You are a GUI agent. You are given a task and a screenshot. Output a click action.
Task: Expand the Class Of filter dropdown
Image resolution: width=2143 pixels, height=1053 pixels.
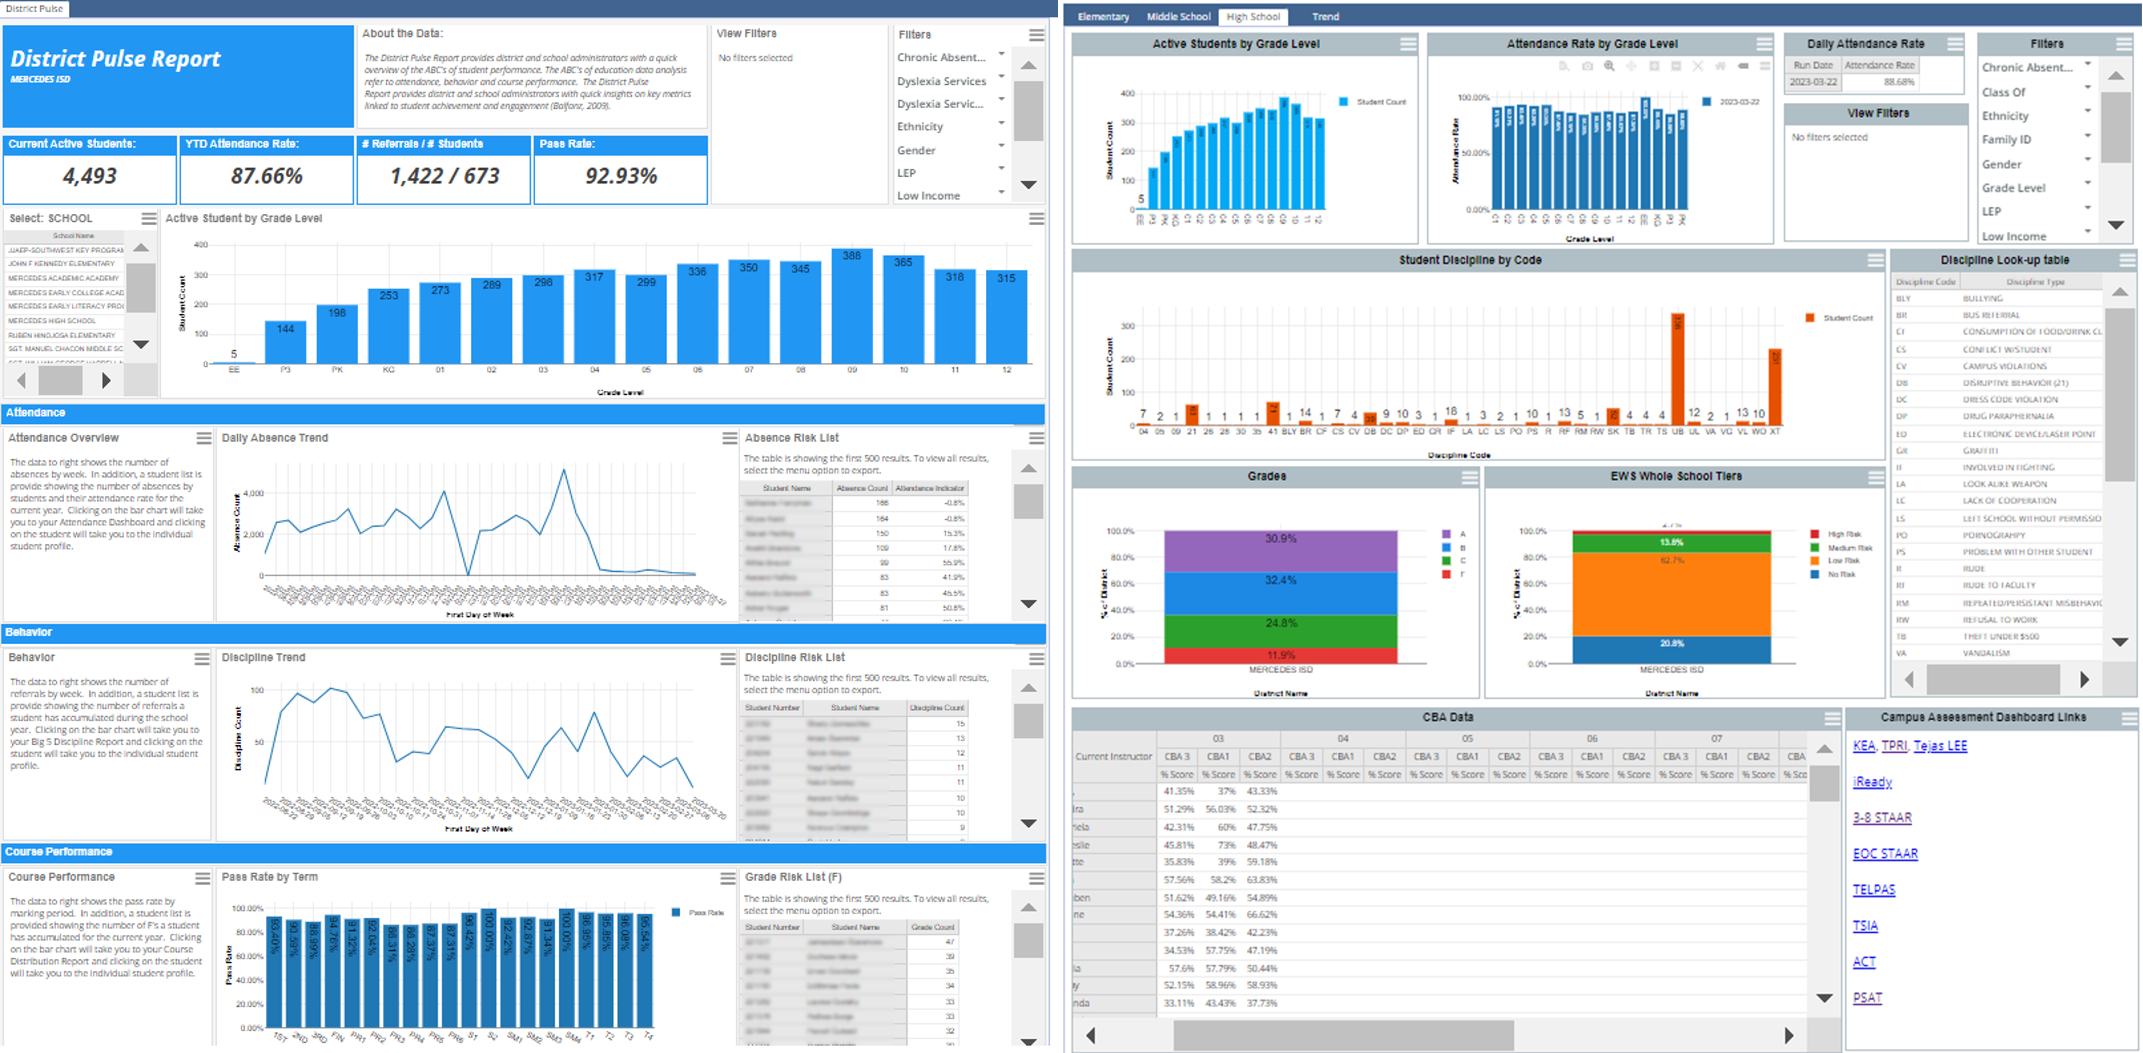coord(2087,88)
